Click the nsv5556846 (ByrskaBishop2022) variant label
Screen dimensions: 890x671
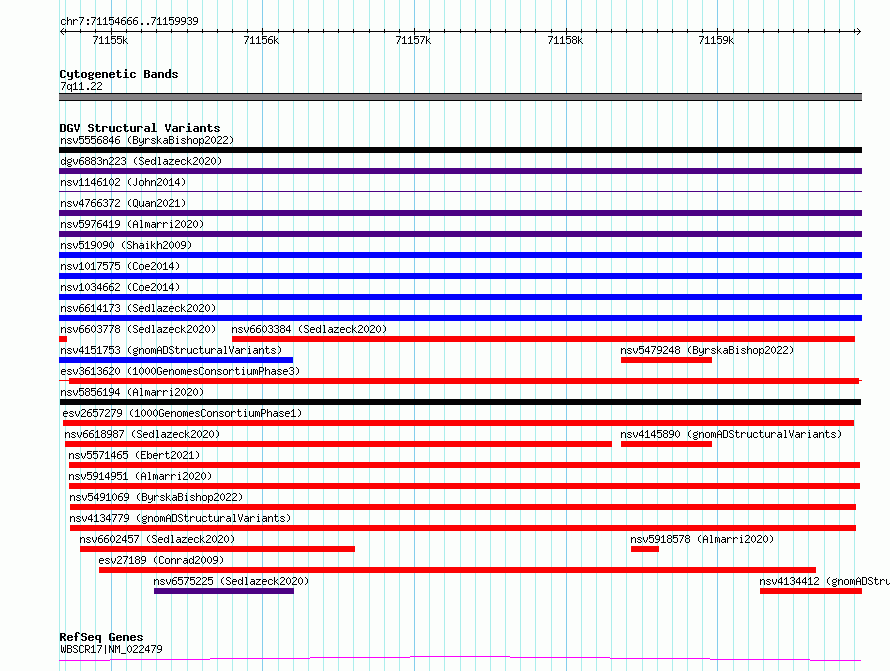[147, 140]
